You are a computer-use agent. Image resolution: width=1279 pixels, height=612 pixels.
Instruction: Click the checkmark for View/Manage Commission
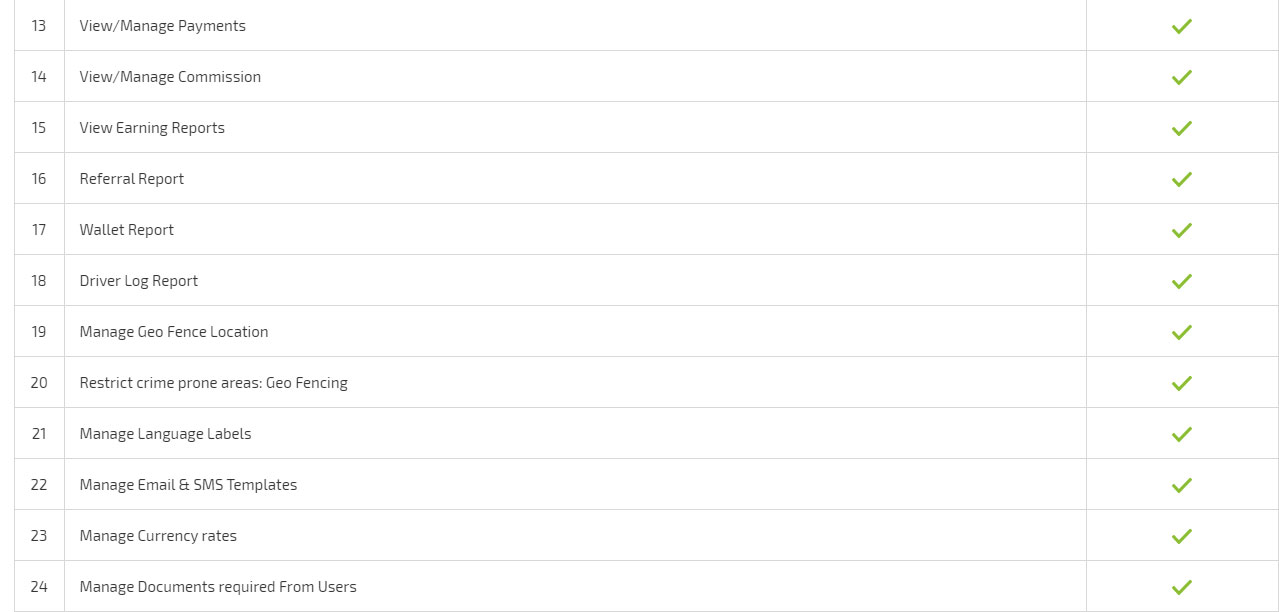pyautogui.click(x=1182, y=77)
